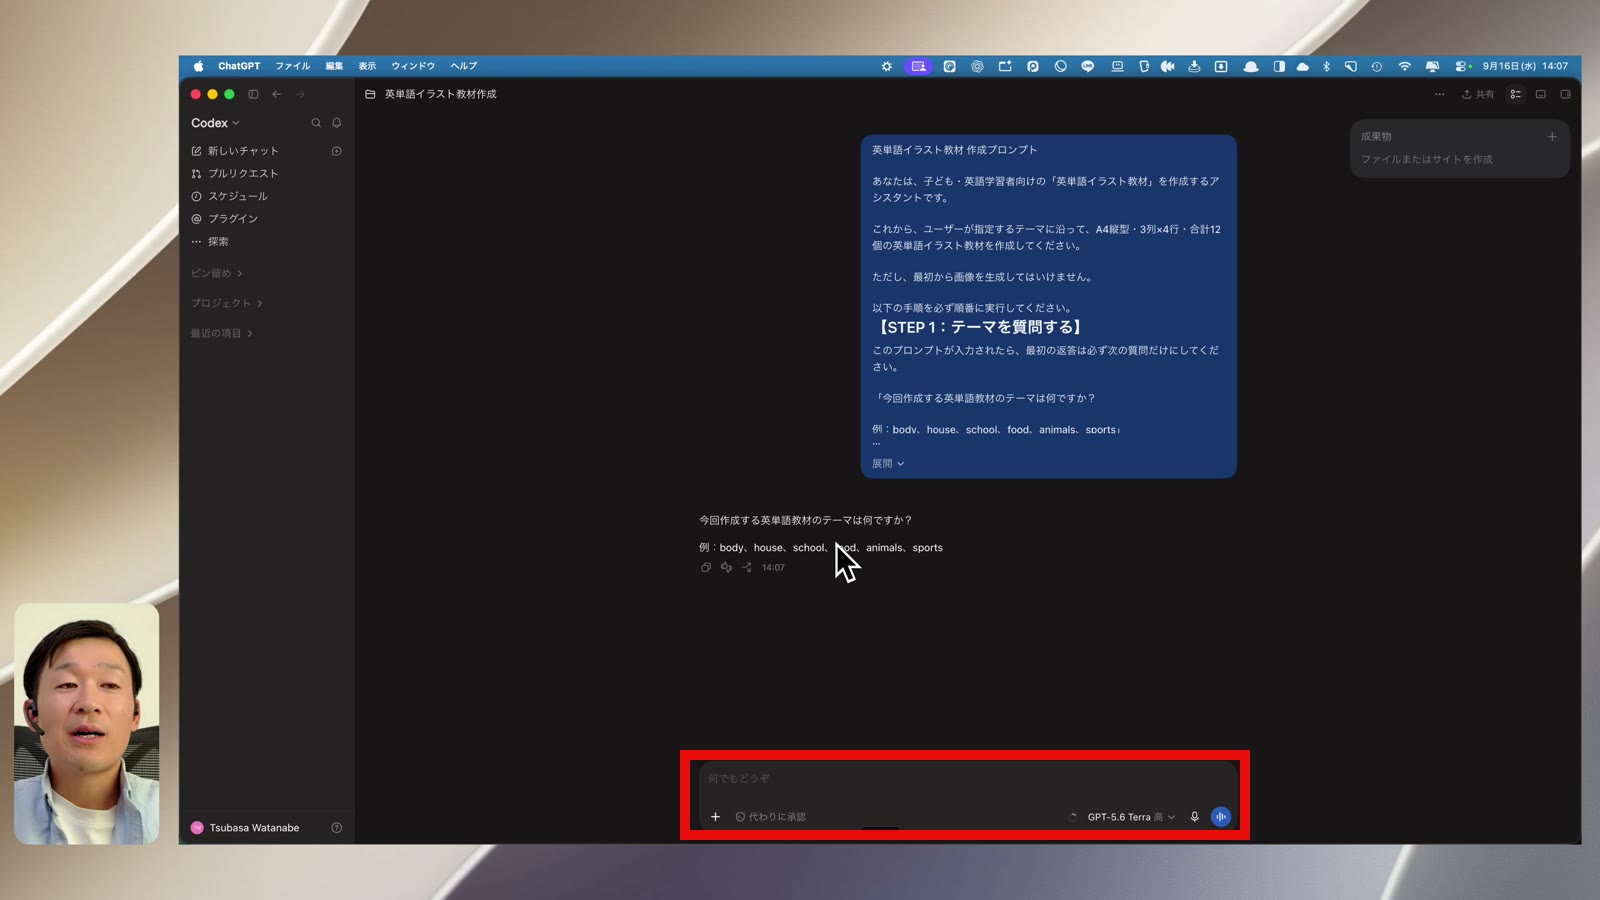Open Control Center in the menu bar
The height and width of the screenshot is (900, 1600).
tap(1463, 66)
